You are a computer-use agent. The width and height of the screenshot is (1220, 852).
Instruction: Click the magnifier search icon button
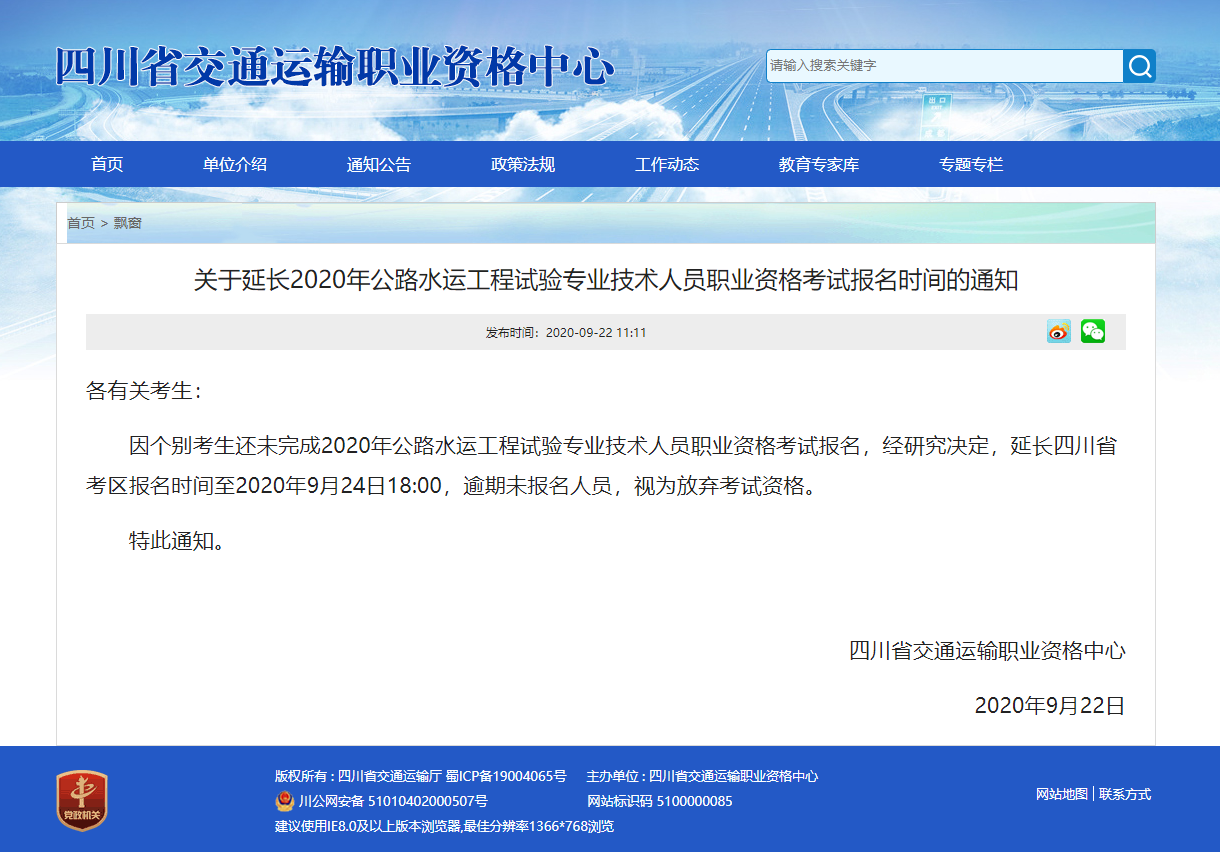tap(1139, 66)
